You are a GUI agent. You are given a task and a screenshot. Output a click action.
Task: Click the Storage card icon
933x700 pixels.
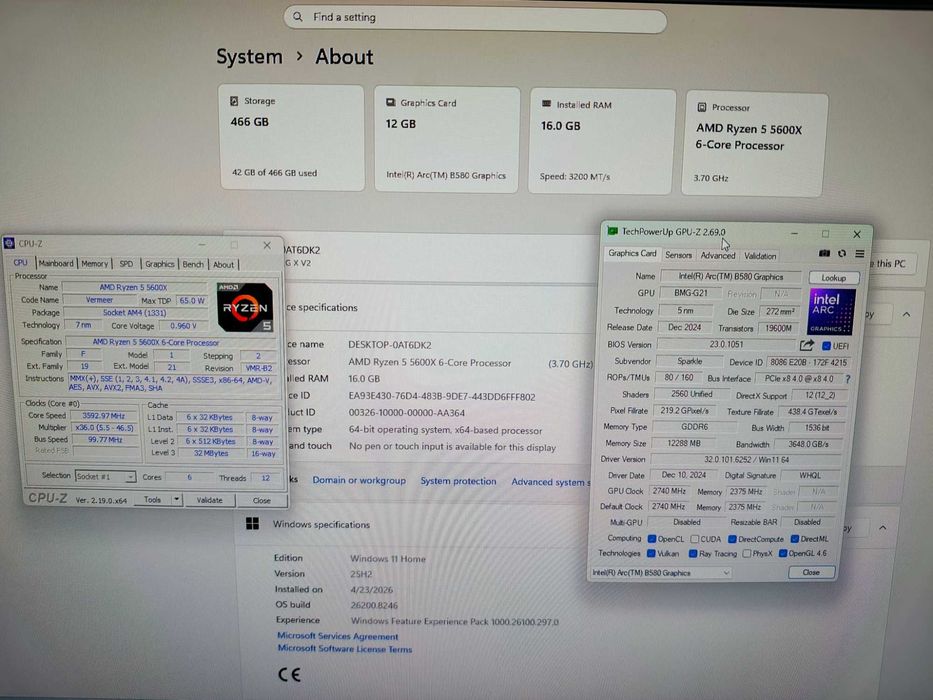234,101
